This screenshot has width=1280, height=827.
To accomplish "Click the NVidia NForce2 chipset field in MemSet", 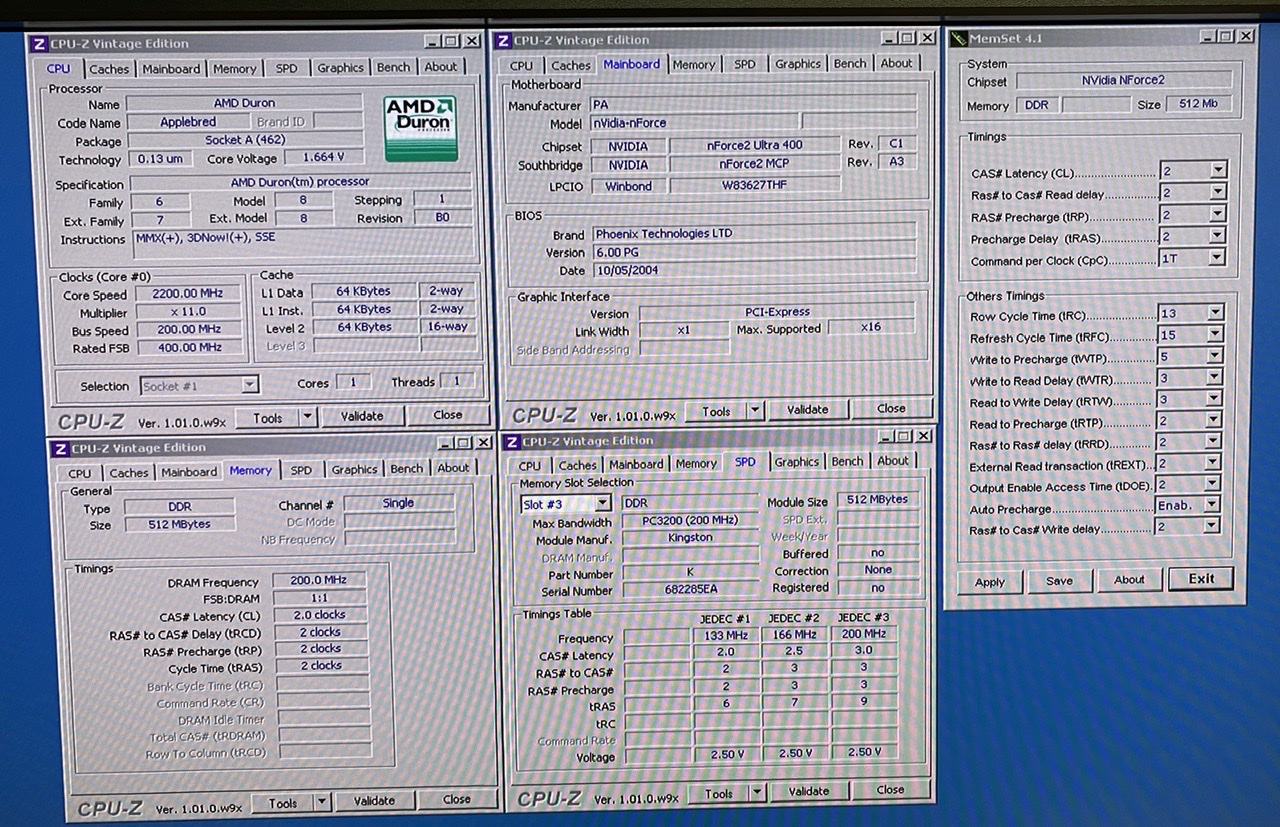I will click(x=1123, y=80).
